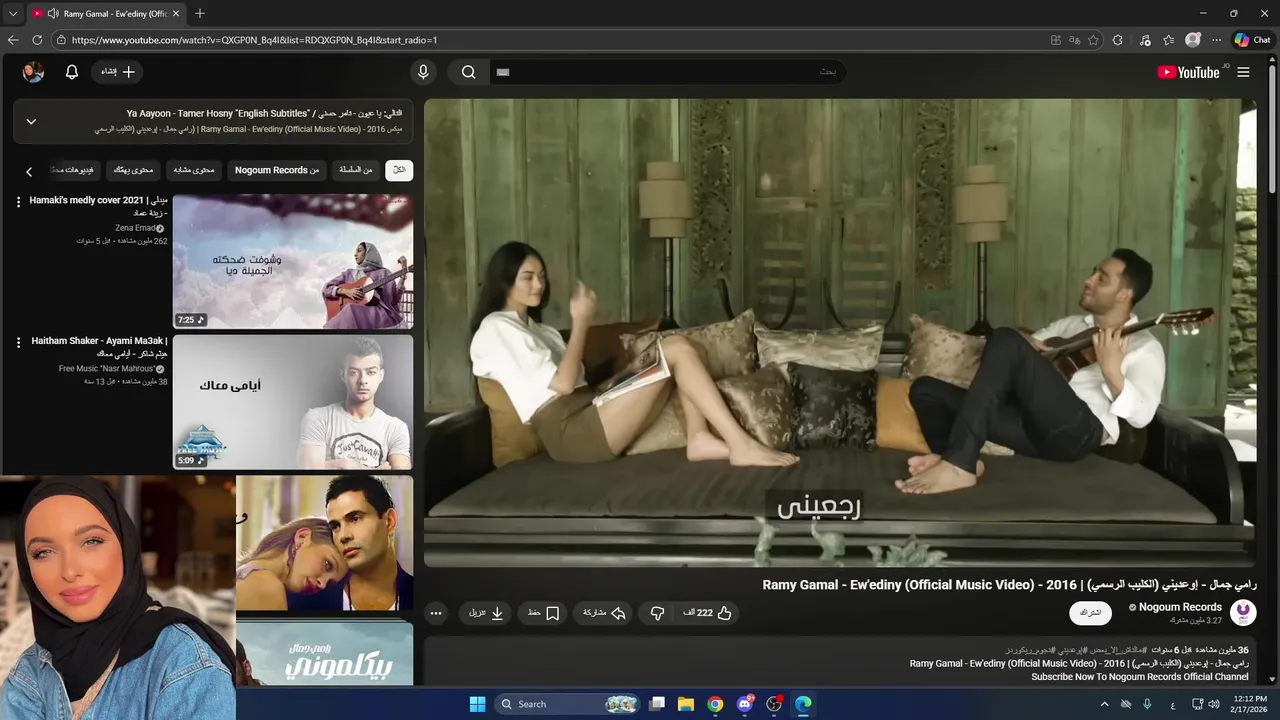The height and width of the screenshot is (720, 1280).
Task: Open File Explorer from the taskbar
Action: pos(686,704)
